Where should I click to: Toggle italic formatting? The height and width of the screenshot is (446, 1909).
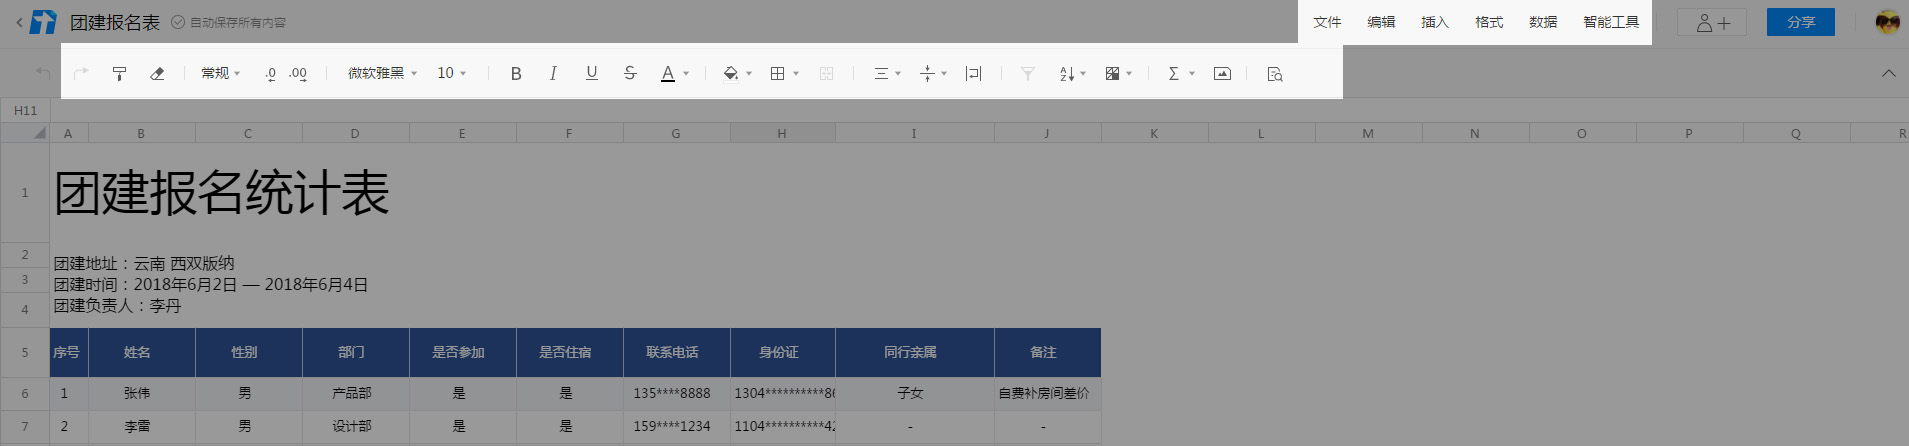(x=553, y=73)
